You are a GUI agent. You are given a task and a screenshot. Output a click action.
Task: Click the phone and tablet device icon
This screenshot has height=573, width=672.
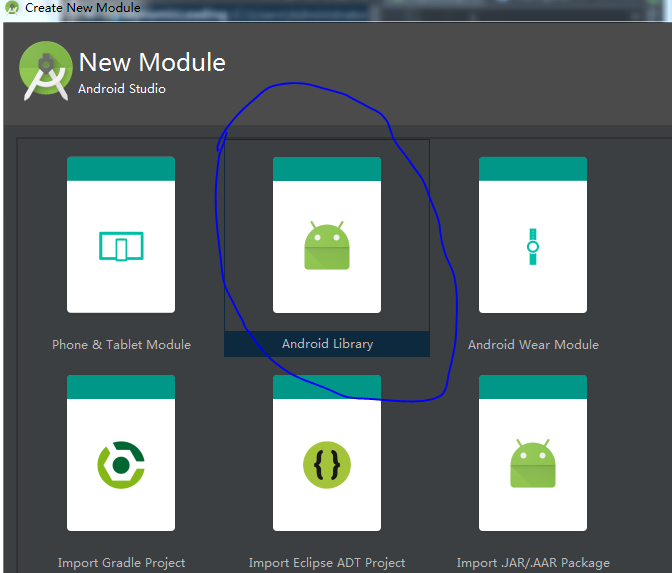tap(121, 246)
